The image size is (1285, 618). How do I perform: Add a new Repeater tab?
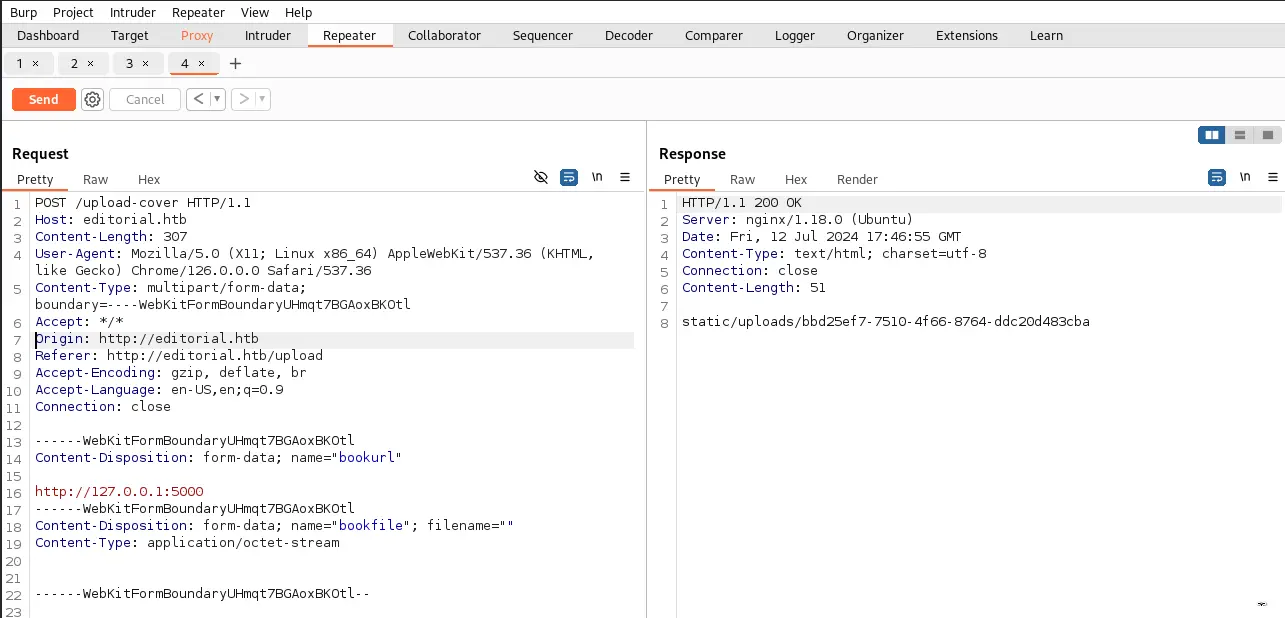(236, 63)
